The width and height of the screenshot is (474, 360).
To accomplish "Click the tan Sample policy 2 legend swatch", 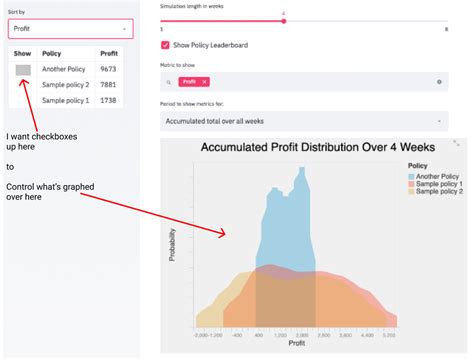I will click(411, 191).
